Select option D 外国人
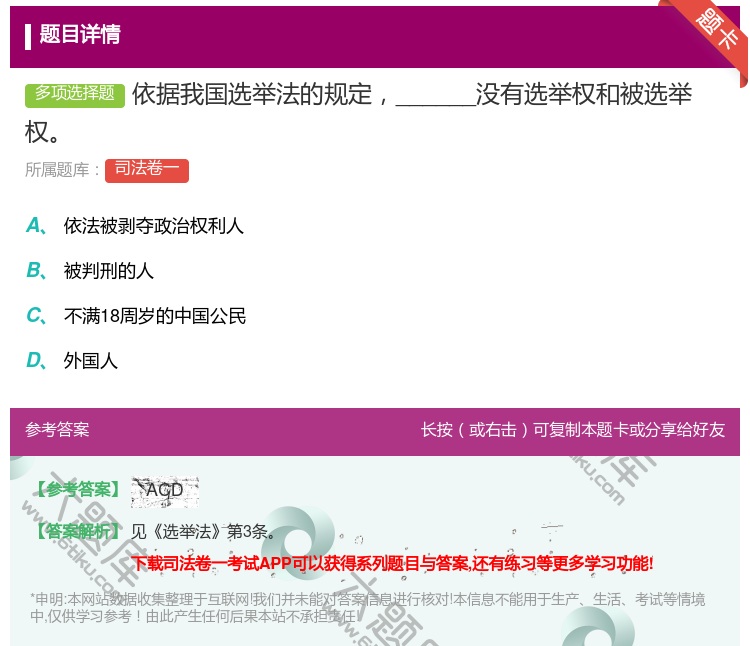This screenshot has width=750, height=646. click(72, 361)
